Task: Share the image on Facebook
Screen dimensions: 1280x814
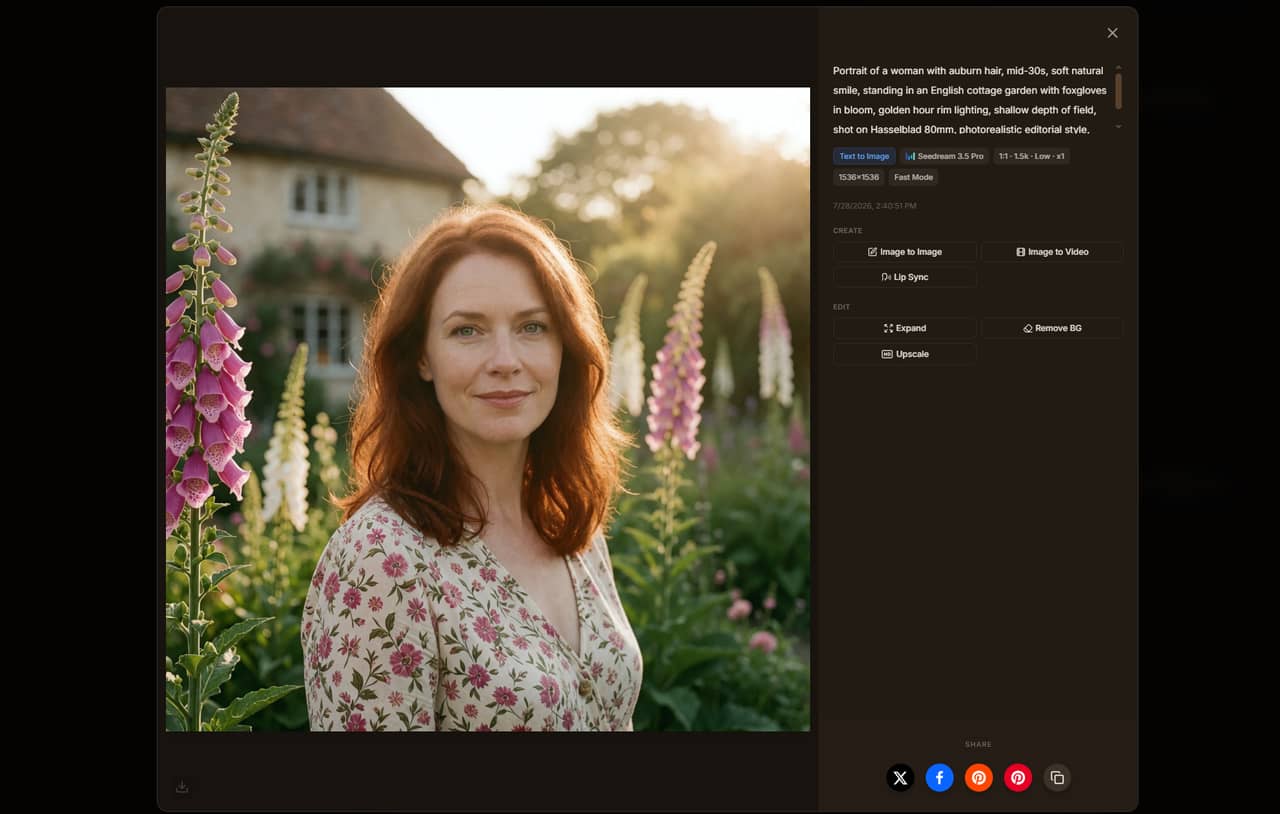Action: point(939,777)
